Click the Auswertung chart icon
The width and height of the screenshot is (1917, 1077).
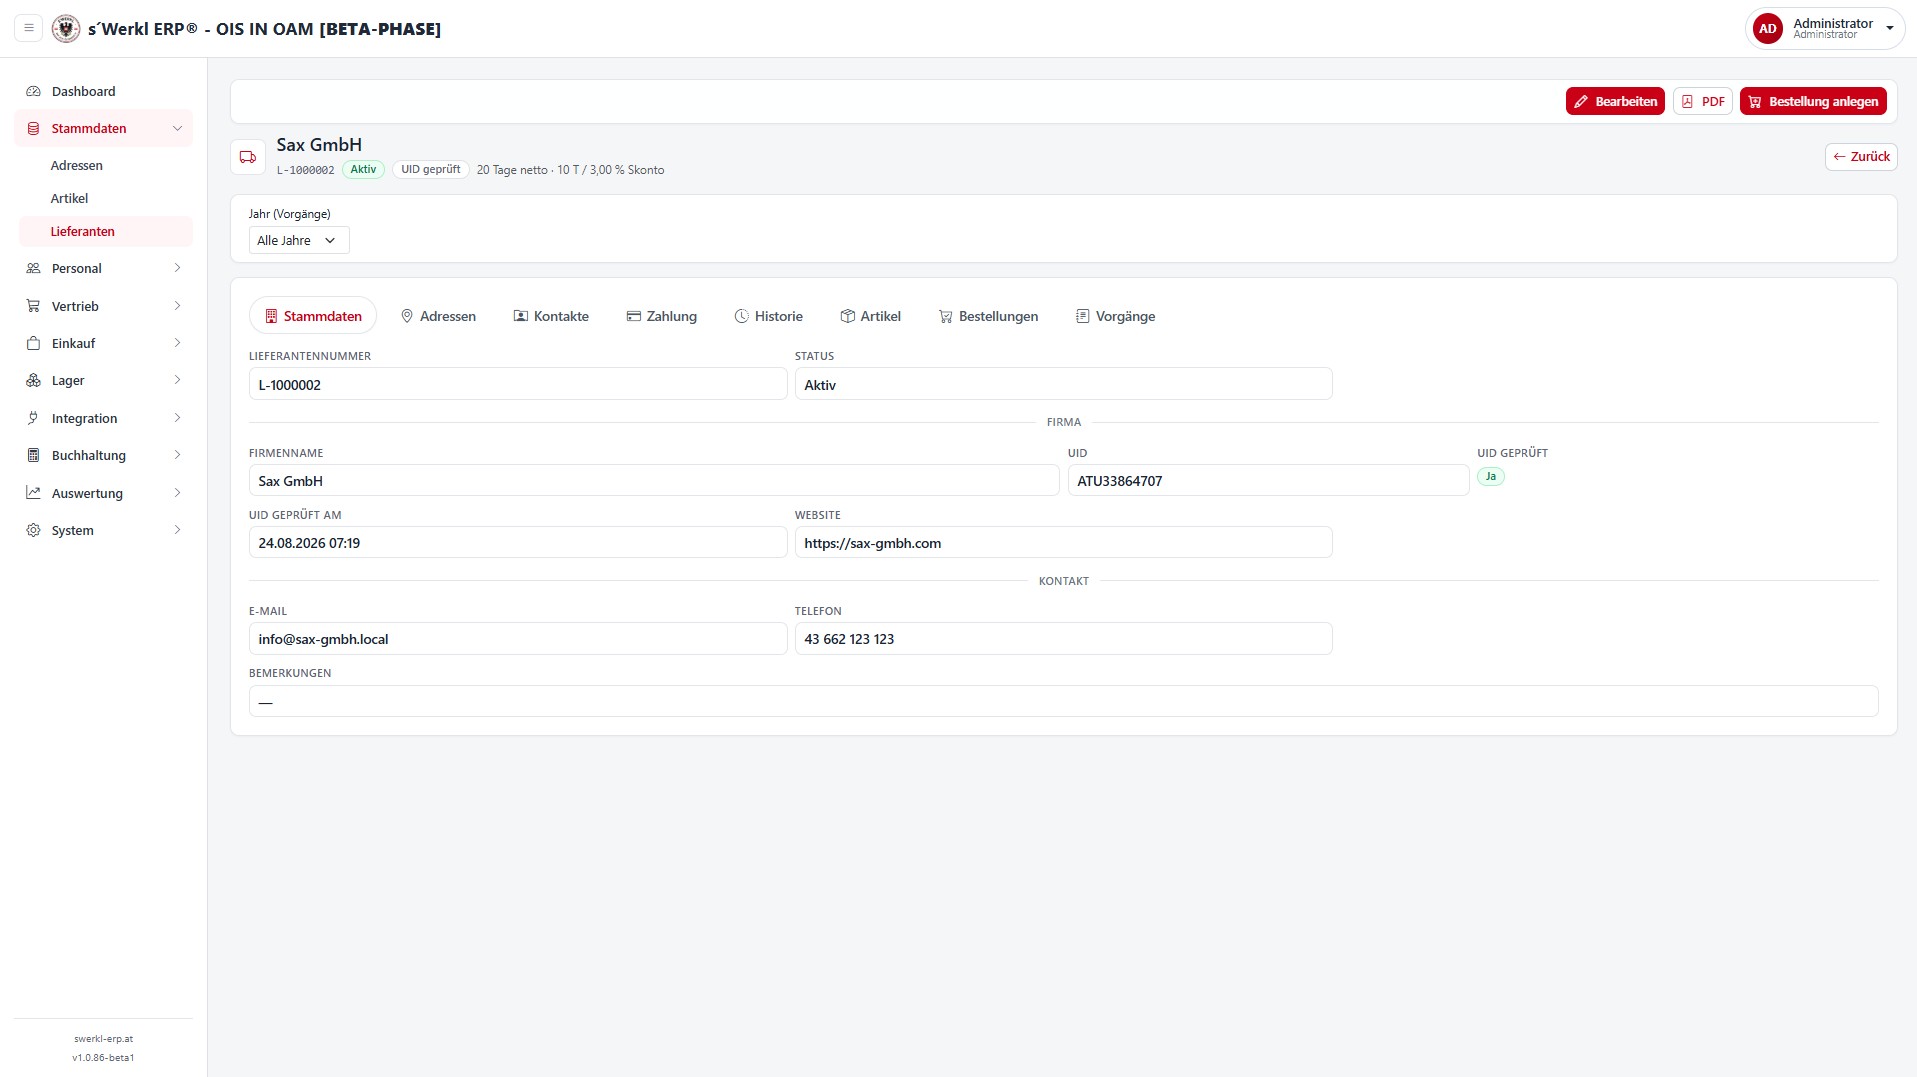tap(33, 493)
